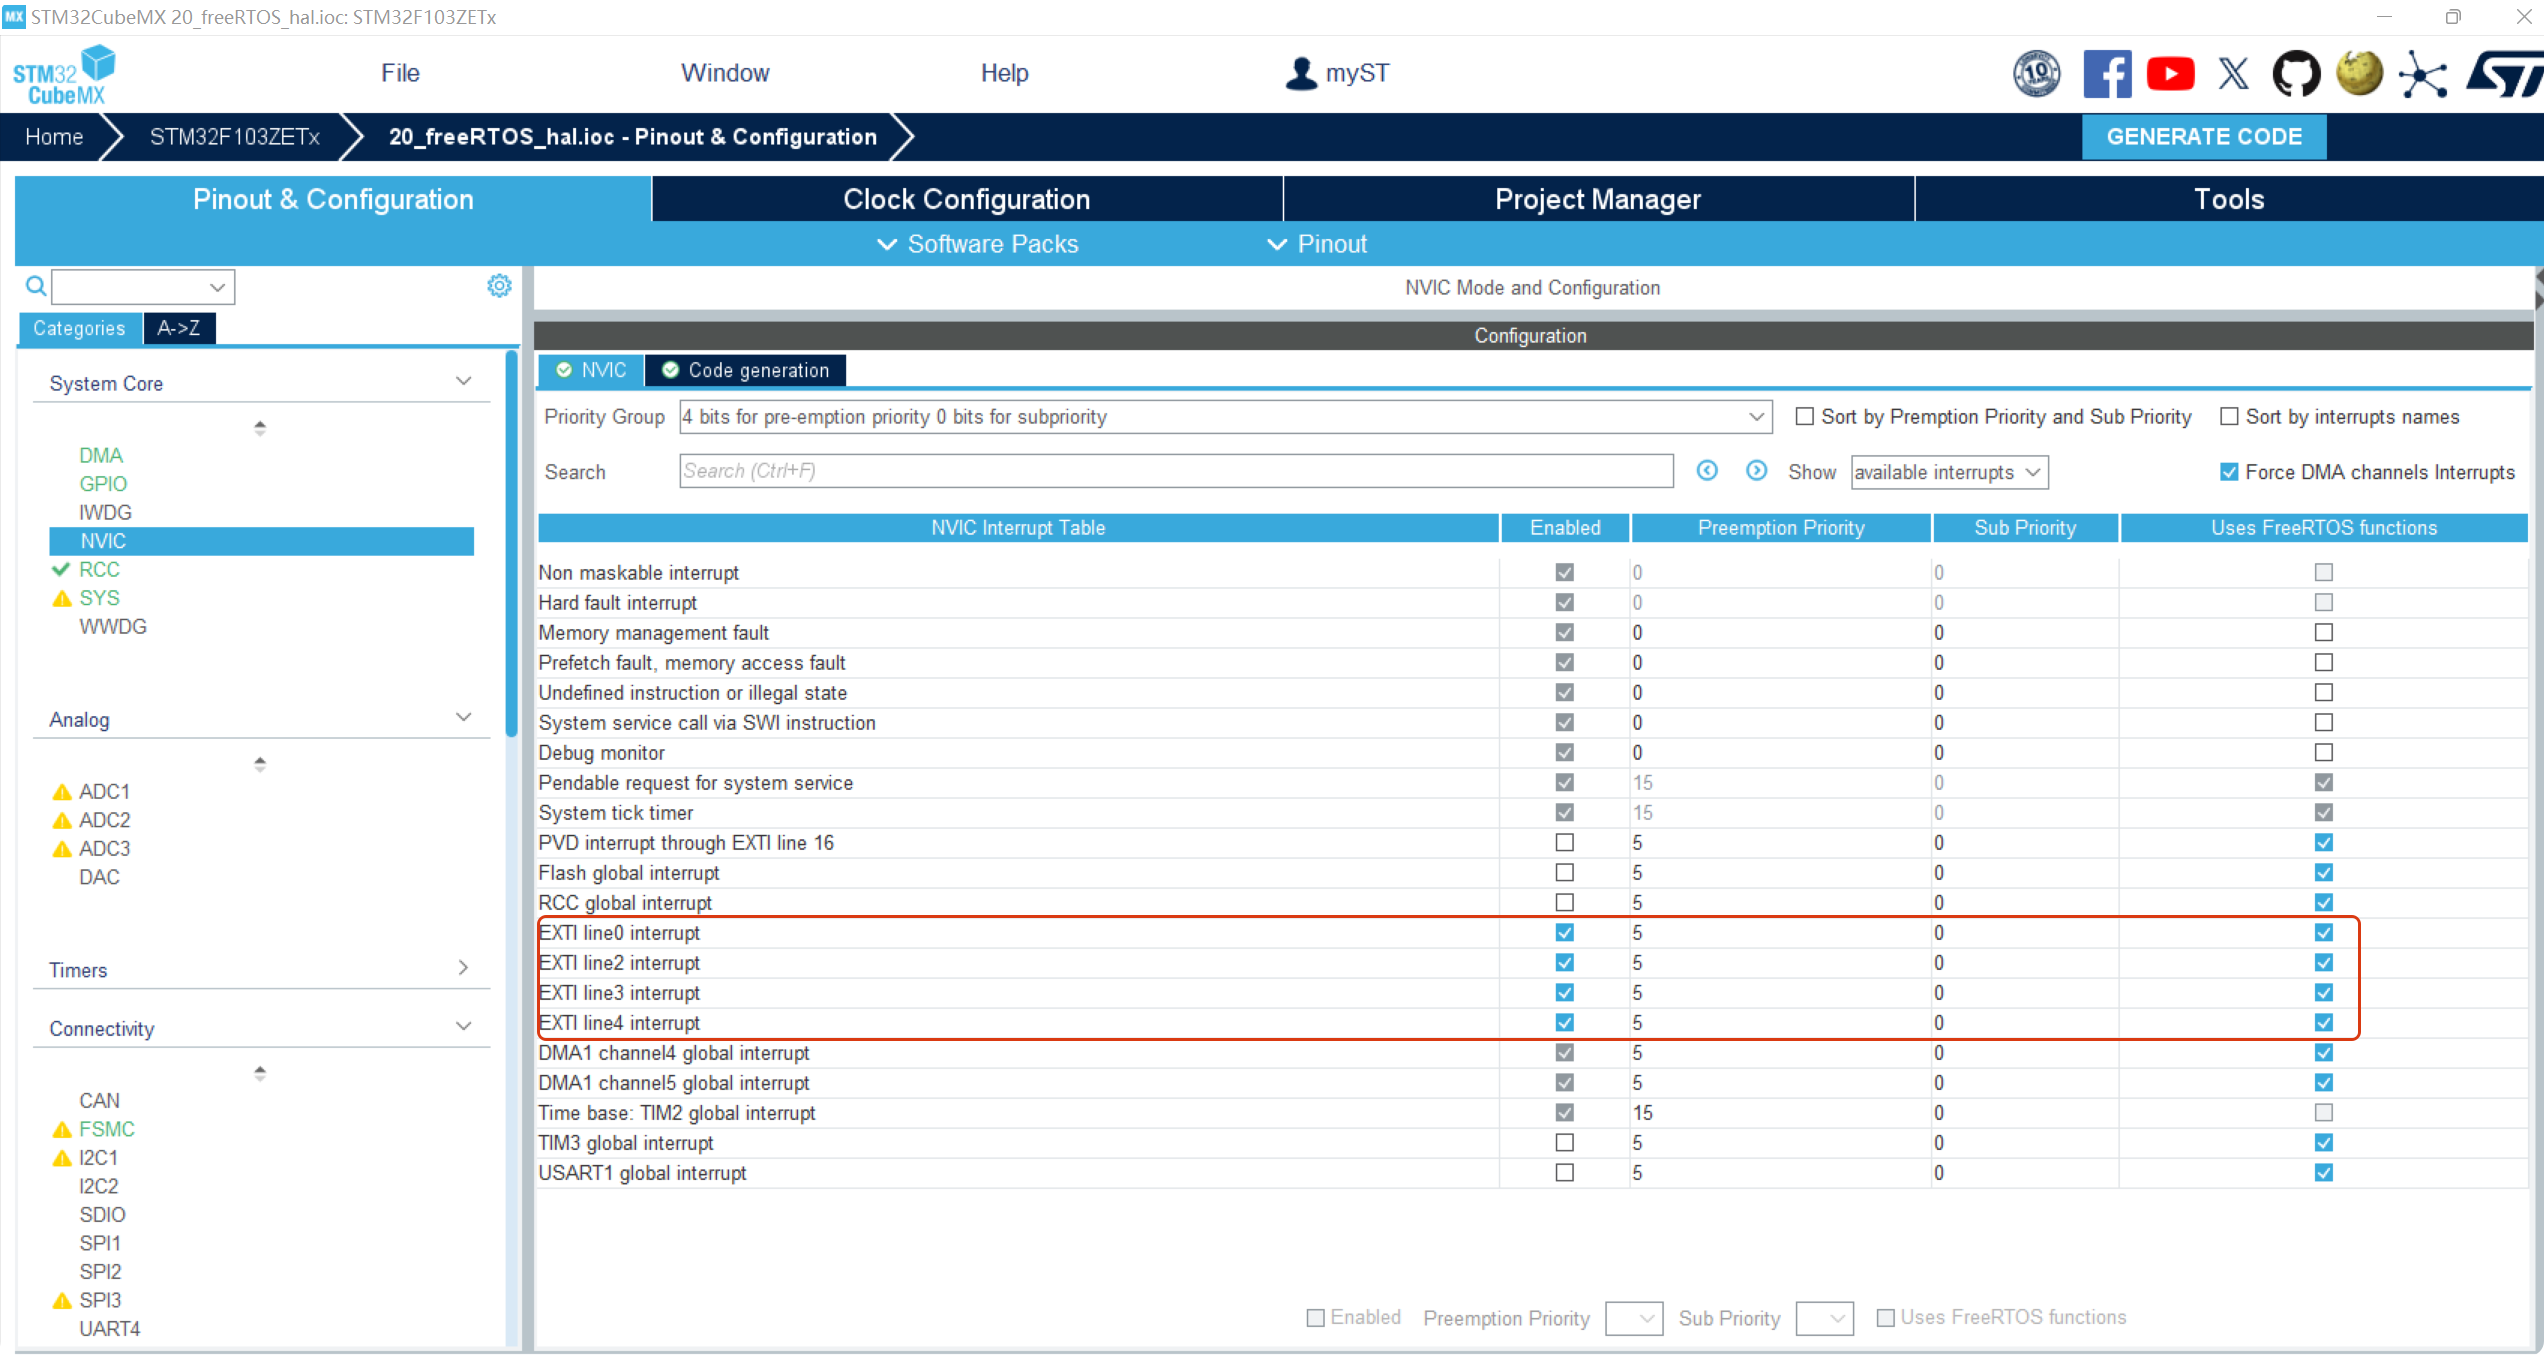Click the NVIC interrupt search field
The image size is (2544, 1356).
(1175, 471)
